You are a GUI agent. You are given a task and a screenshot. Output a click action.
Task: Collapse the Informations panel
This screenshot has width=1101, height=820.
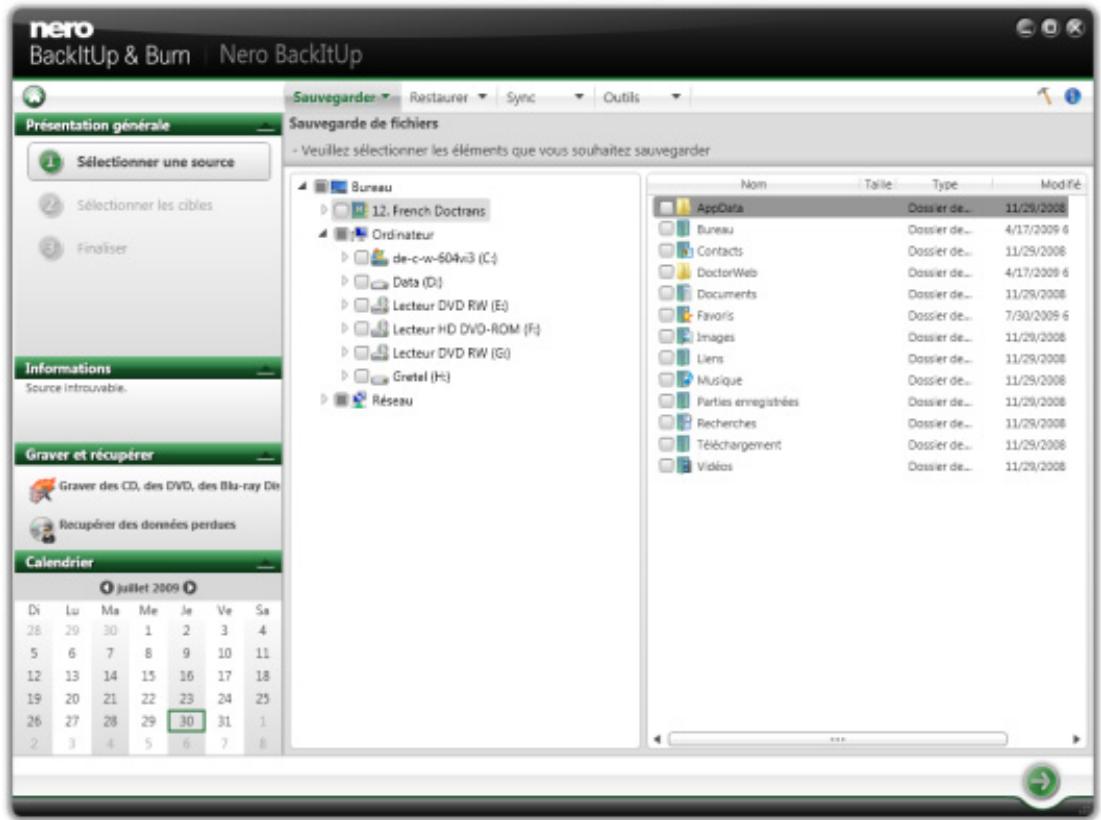pos(265,369)
